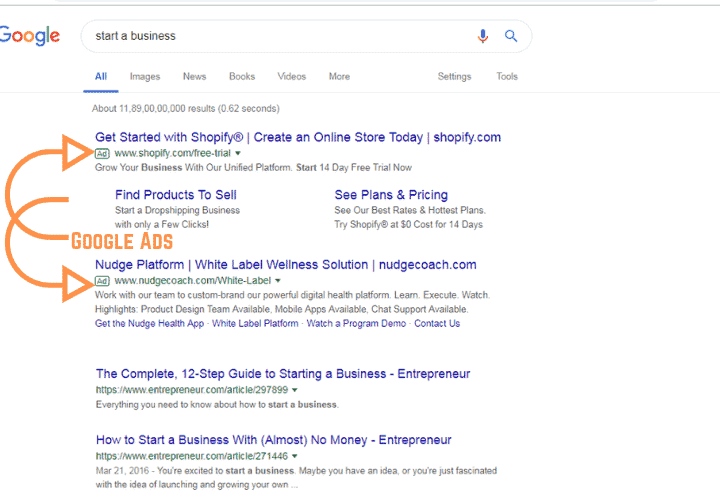
Task: Click 'See Our Best Rates & Hottest Plans.' text
Action: point(410,210)
